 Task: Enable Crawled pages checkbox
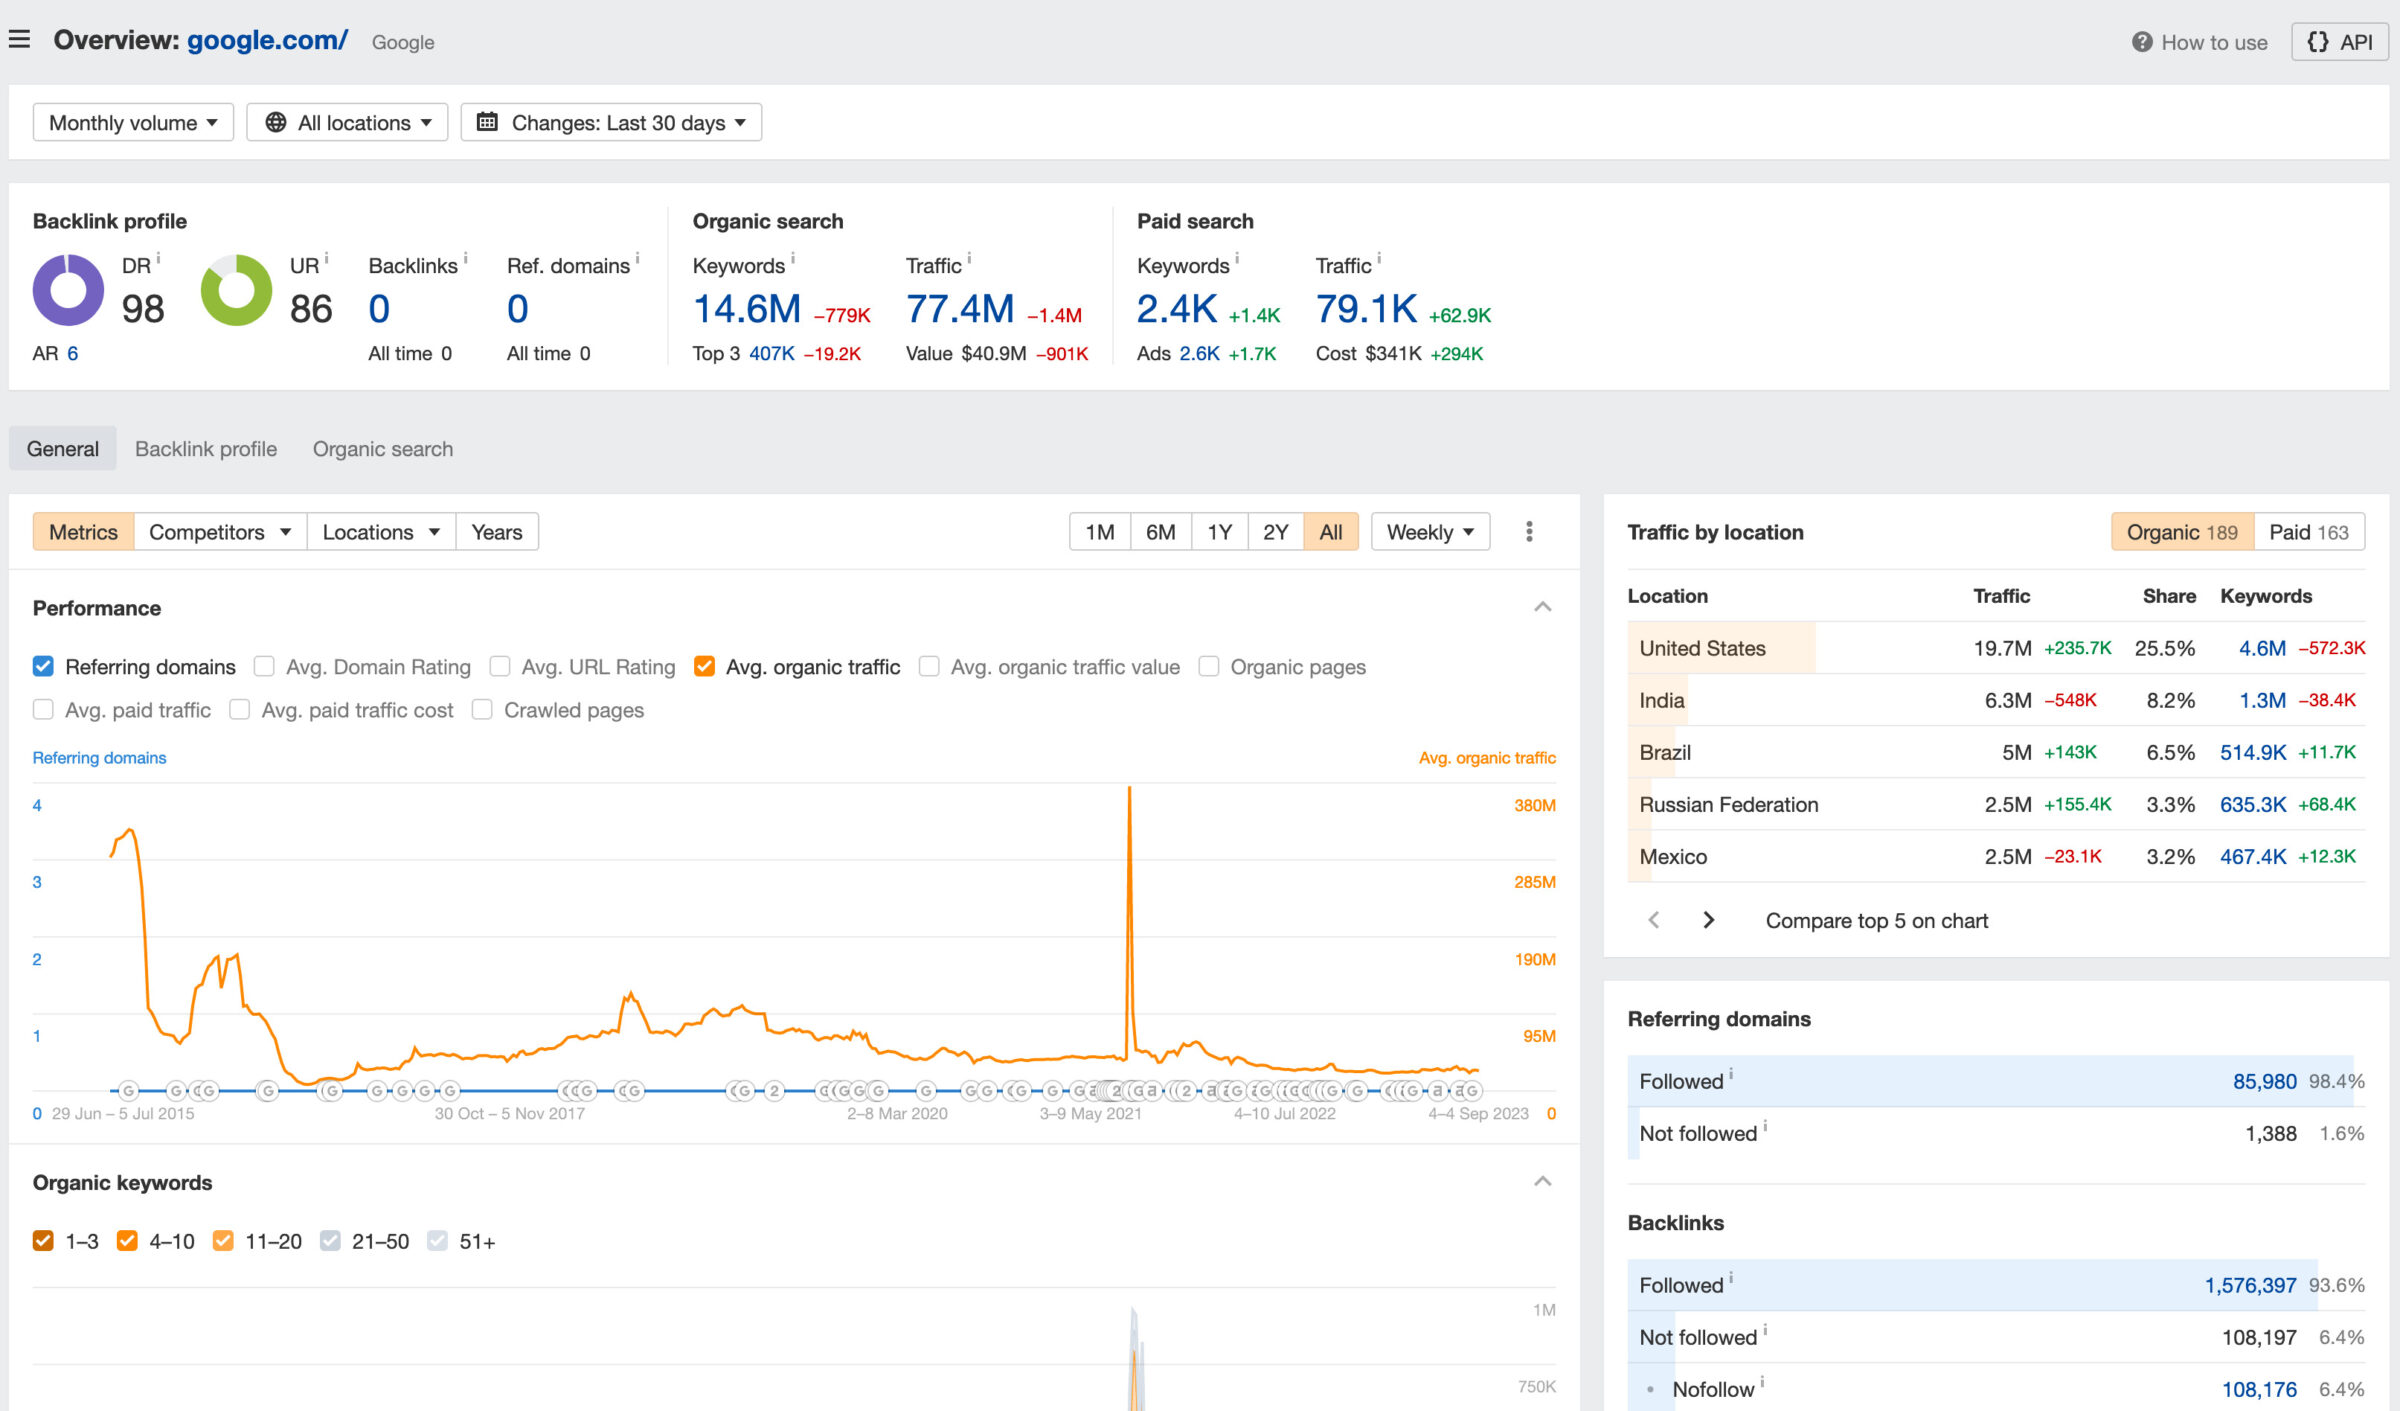pyautogui.click(x=482, y=709)
